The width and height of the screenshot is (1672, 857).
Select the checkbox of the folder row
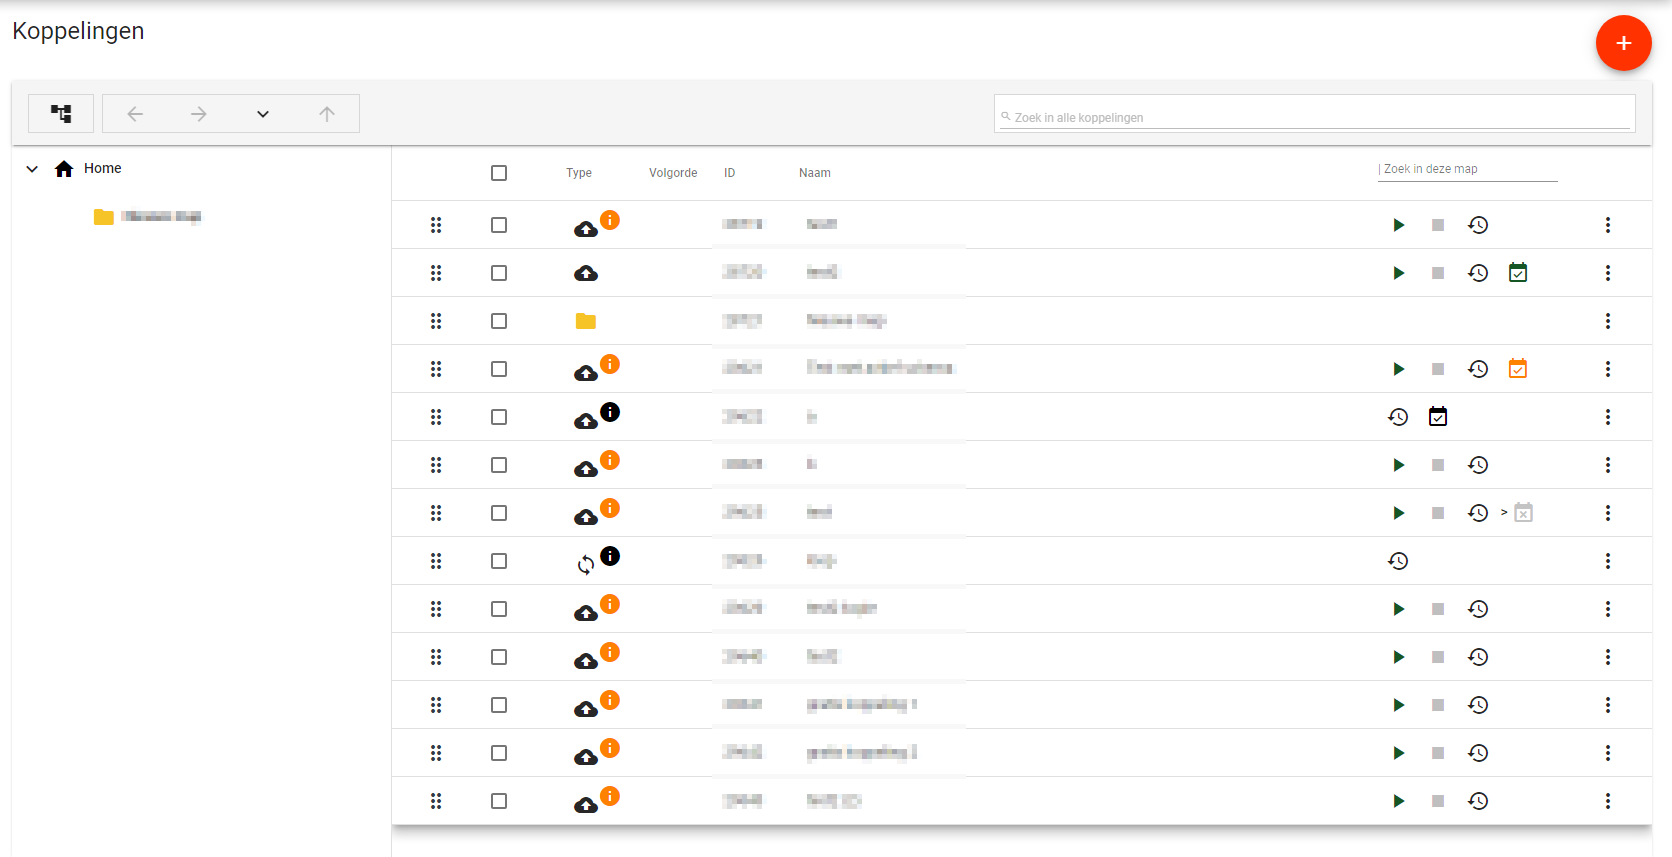(499, 321)
